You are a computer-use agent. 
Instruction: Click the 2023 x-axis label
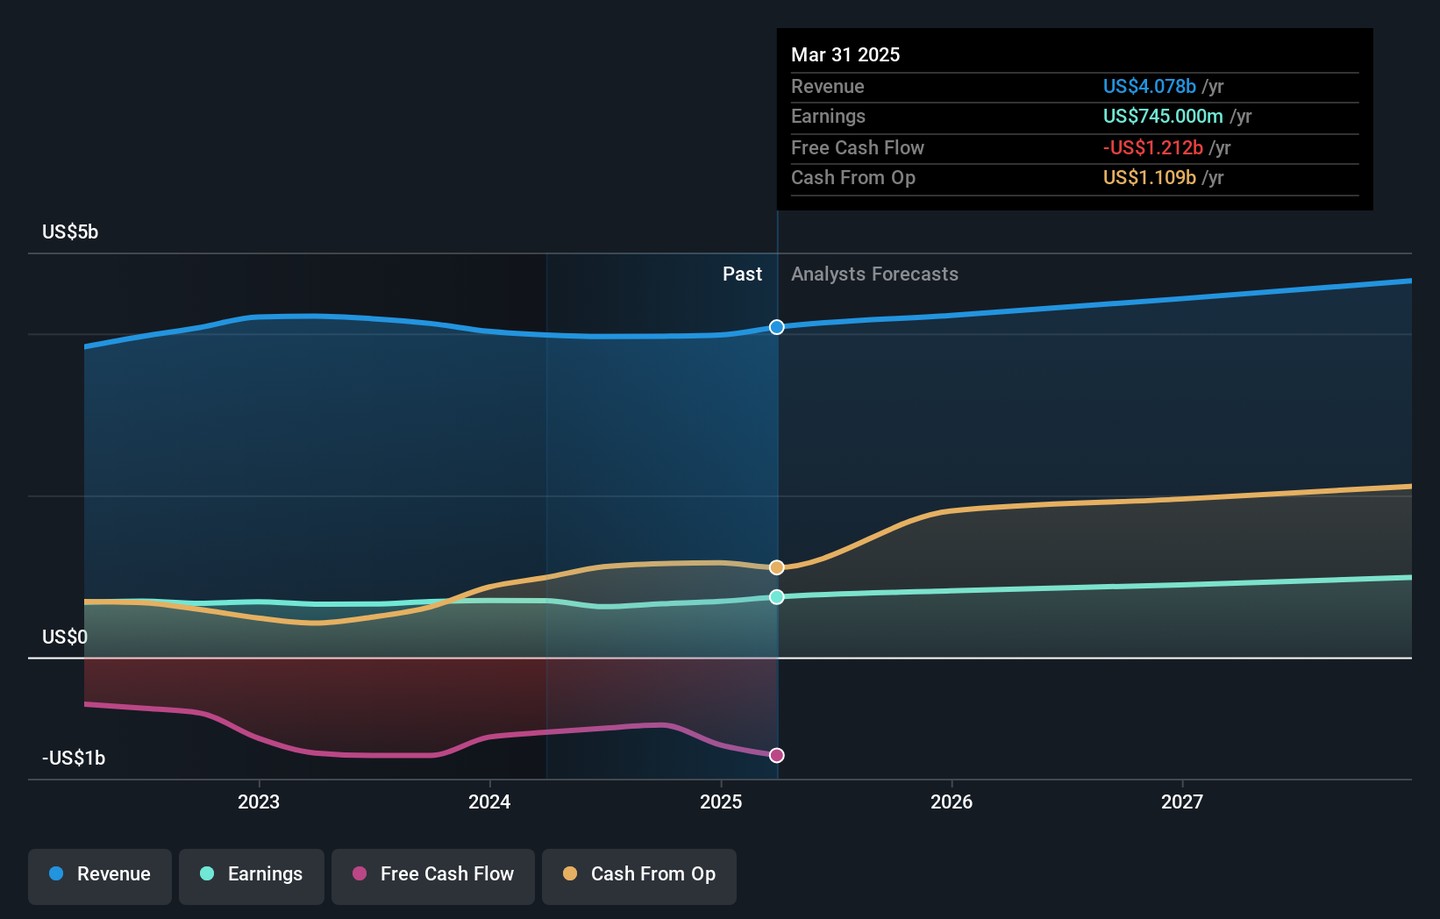click(259, 802)
